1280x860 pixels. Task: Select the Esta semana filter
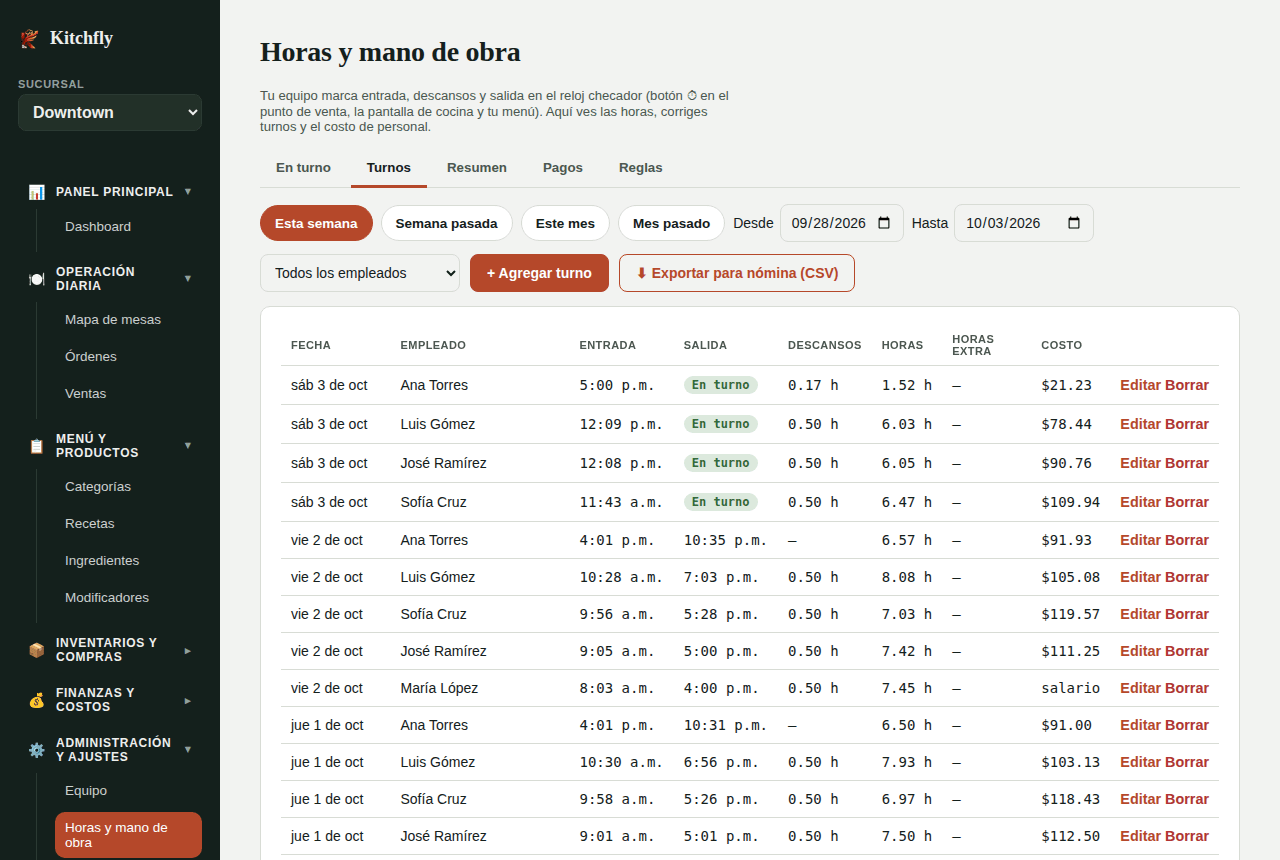316,223
